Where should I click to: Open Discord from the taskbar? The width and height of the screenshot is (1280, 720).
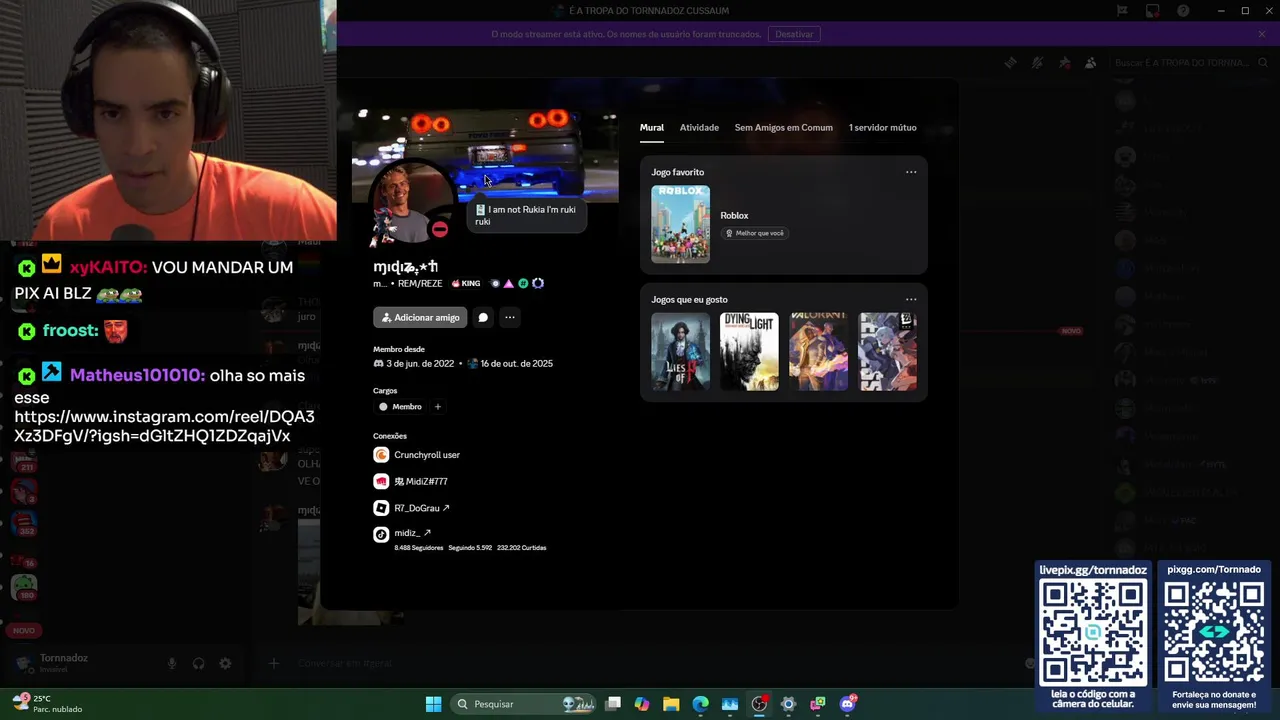point(847,704)
